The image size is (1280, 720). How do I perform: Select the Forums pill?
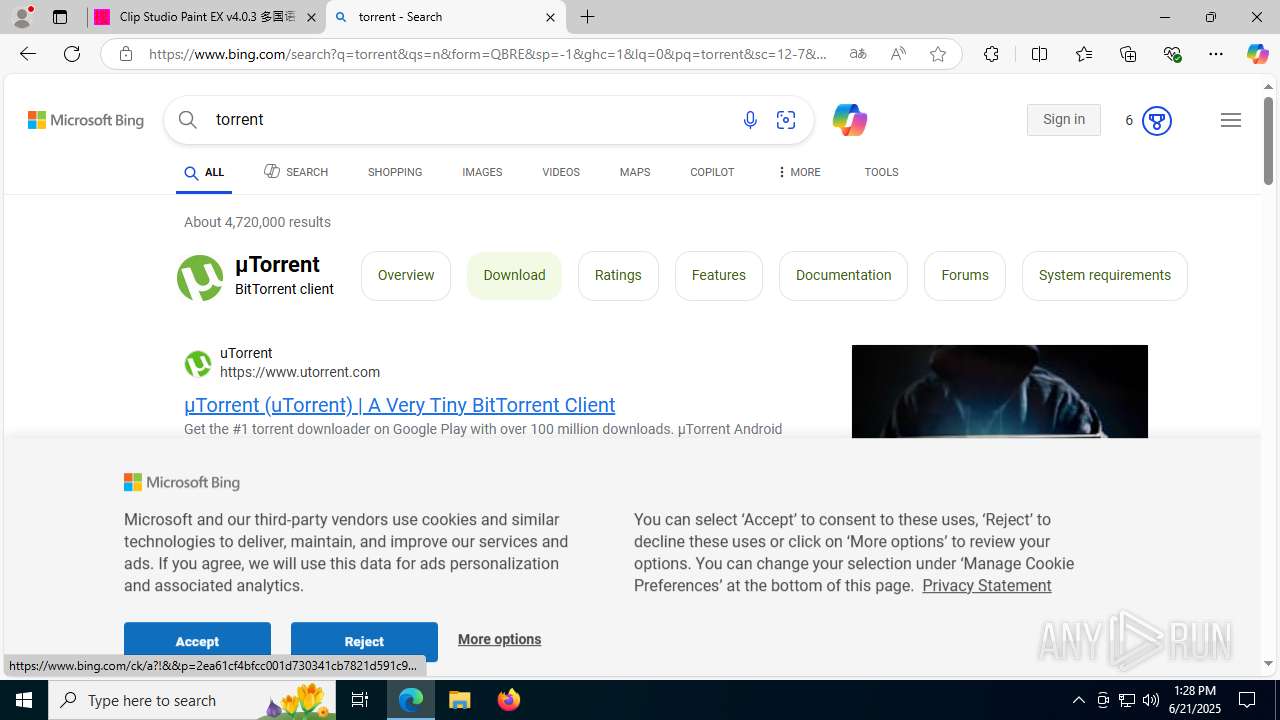[x=965, y=276]
